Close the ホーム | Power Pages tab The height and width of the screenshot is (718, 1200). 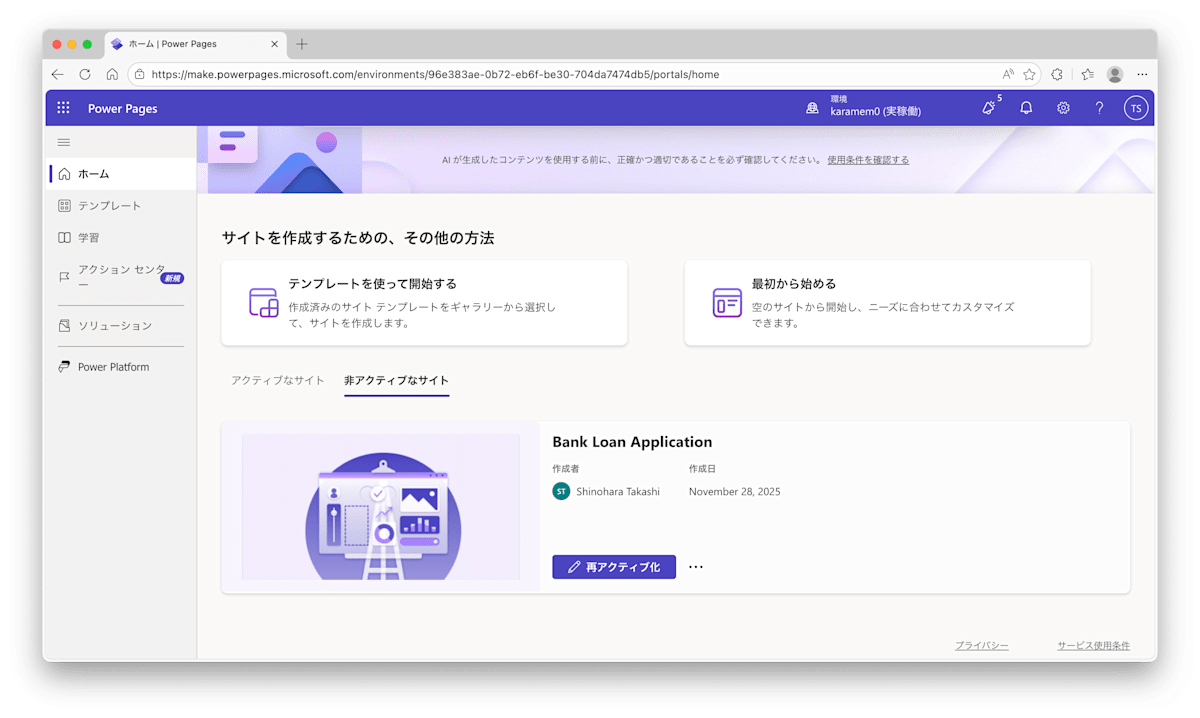tap(275, 44)
